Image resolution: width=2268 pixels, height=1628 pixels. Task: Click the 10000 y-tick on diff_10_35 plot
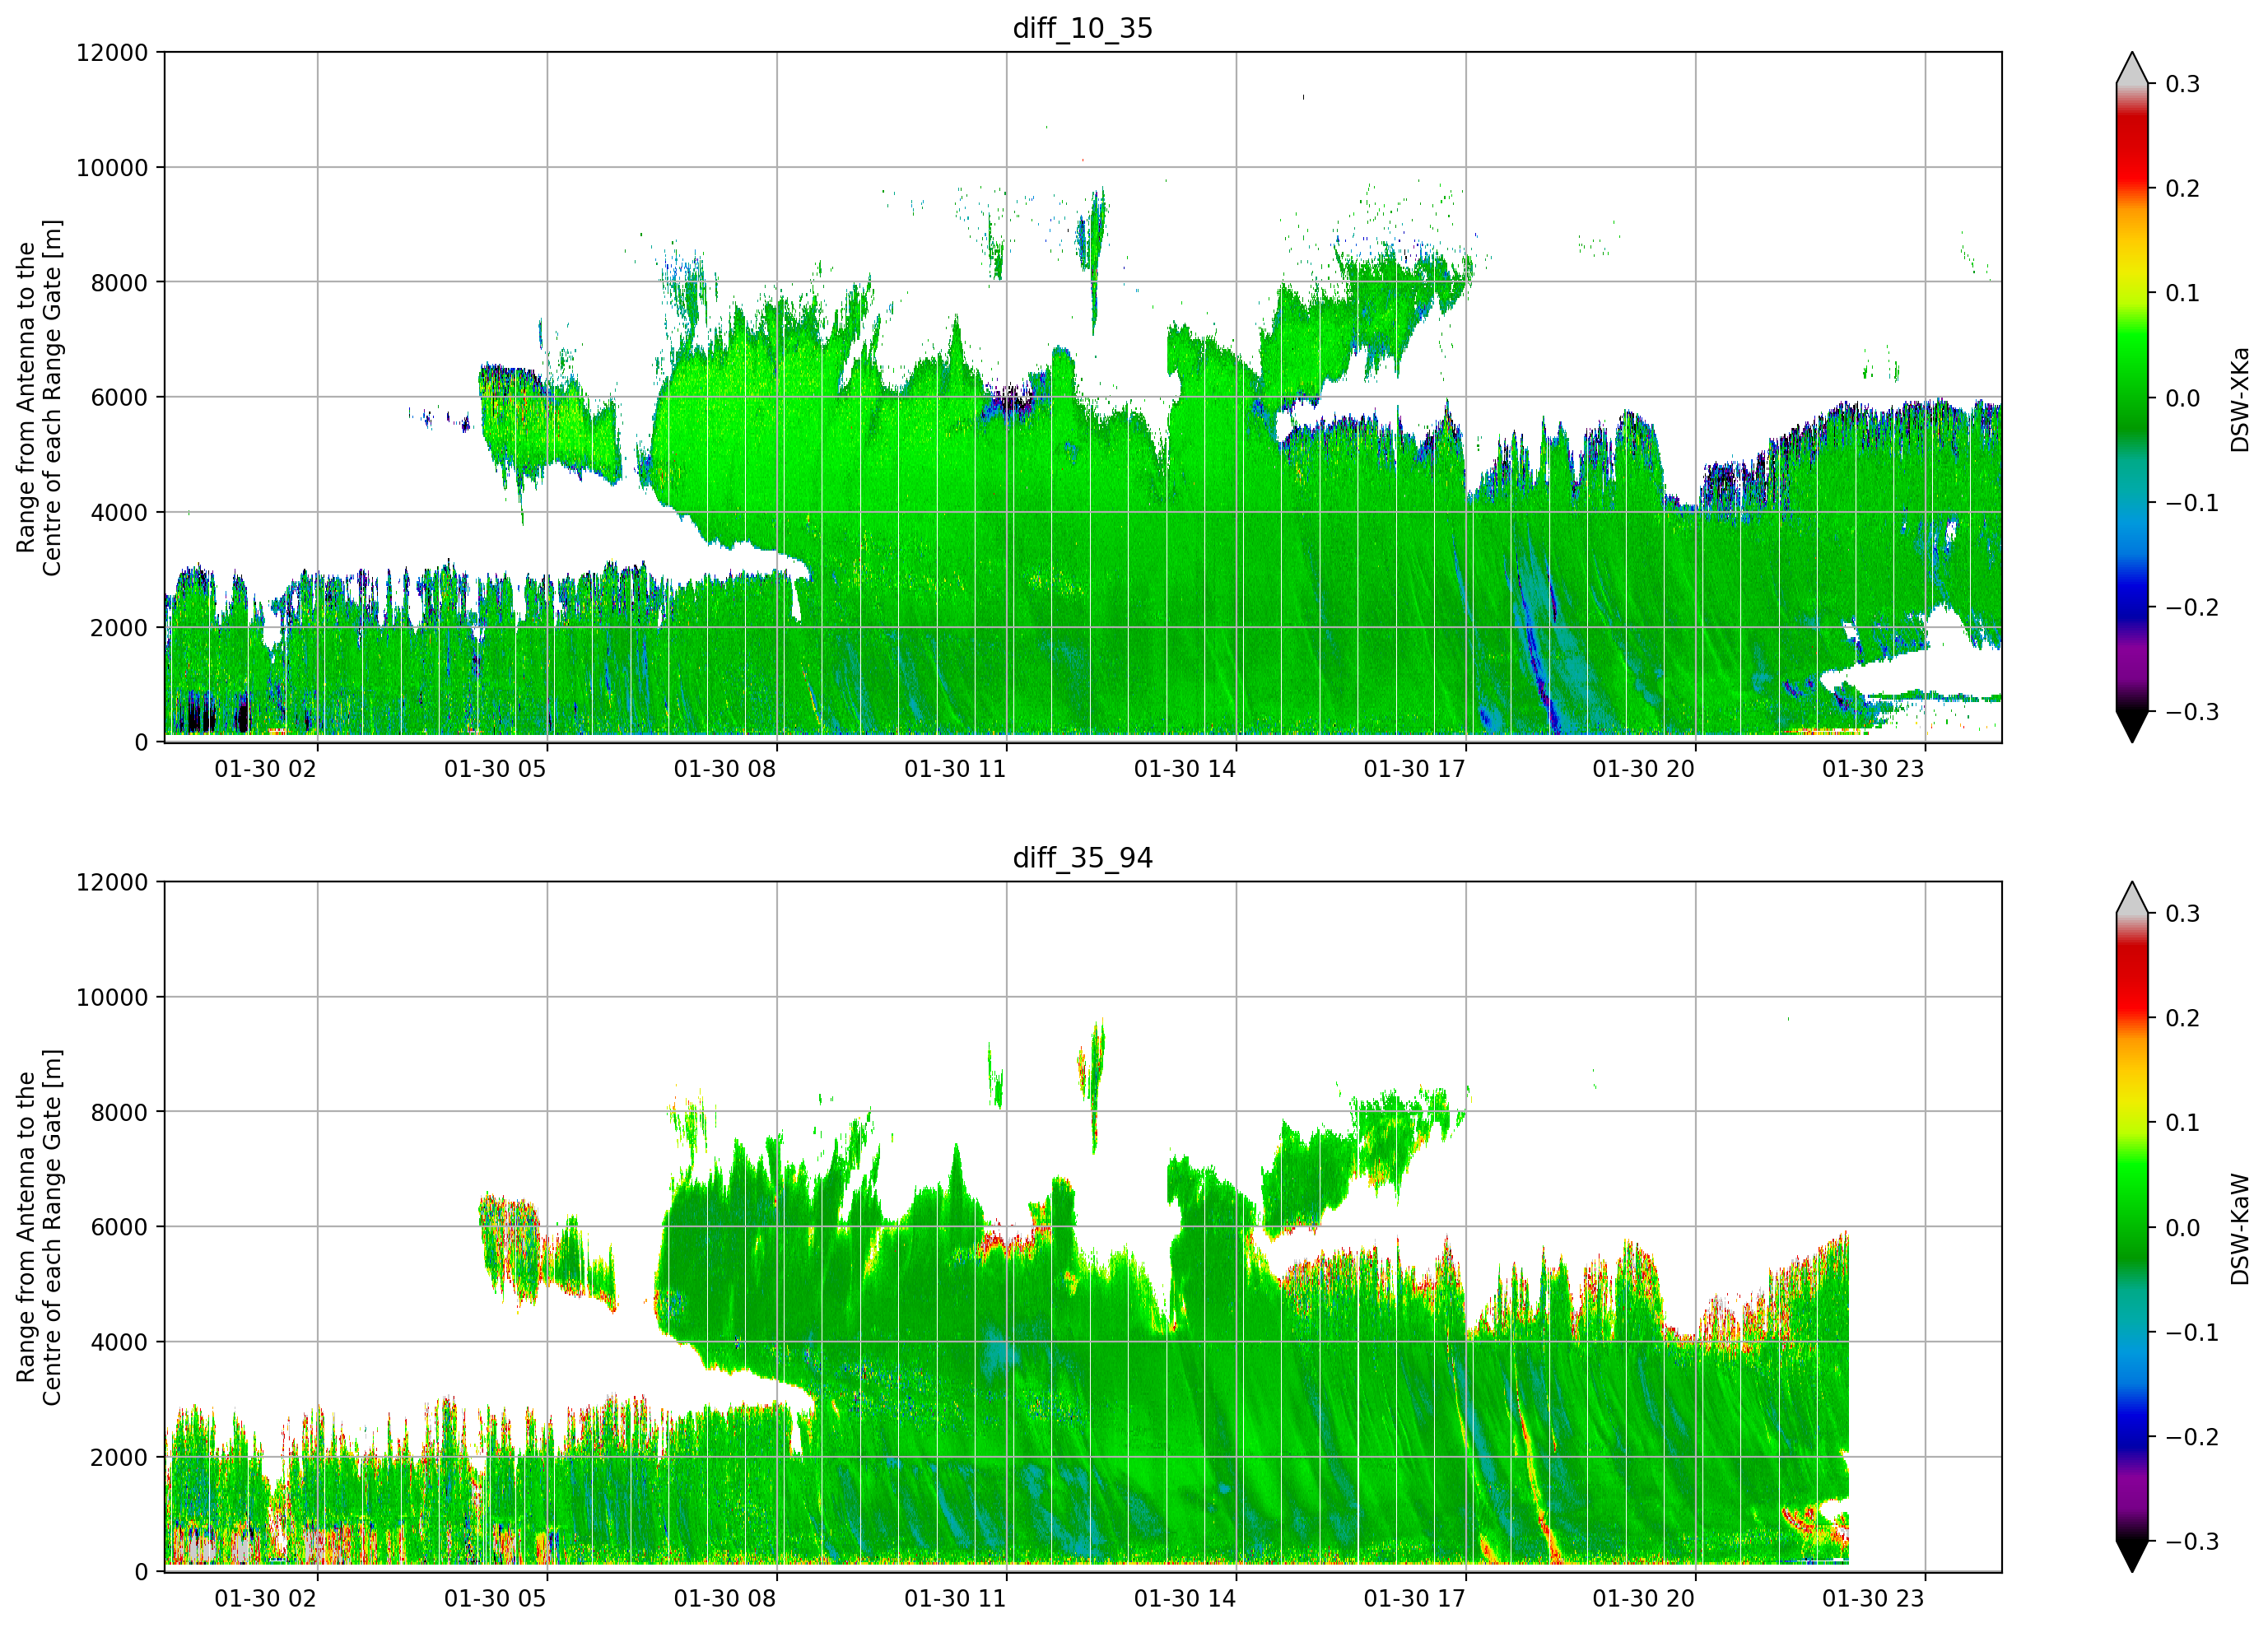[x=112, y=168]
